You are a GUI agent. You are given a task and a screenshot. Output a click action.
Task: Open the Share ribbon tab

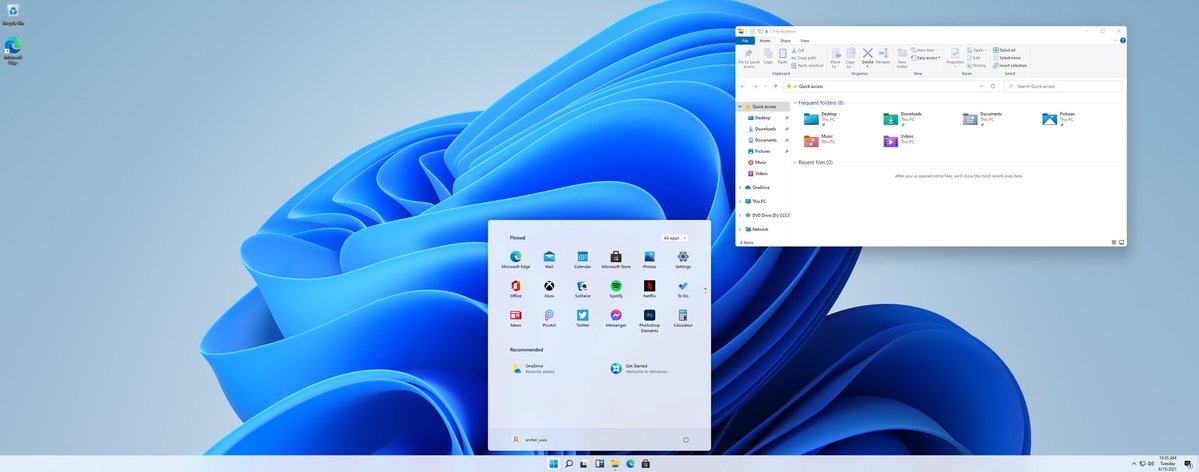785,41
